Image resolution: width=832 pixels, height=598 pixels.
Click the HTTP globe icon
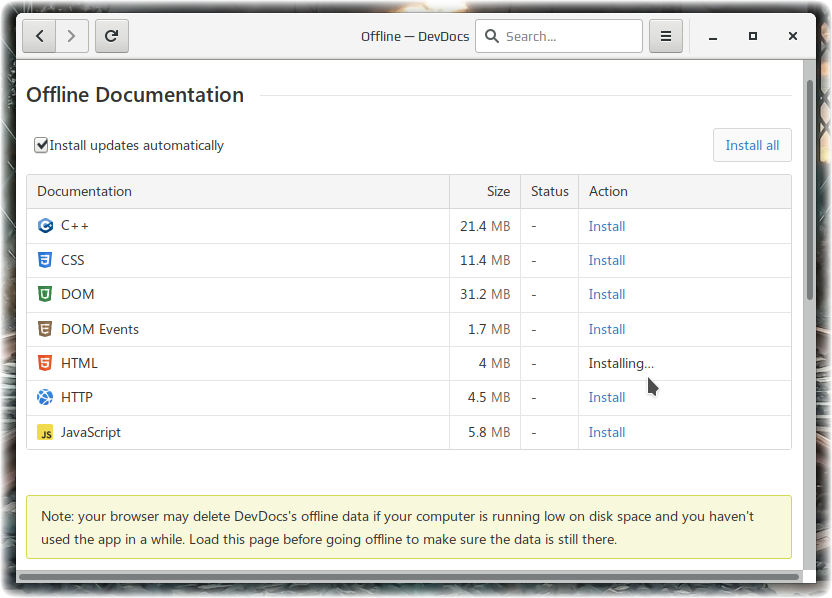point(45,397)
